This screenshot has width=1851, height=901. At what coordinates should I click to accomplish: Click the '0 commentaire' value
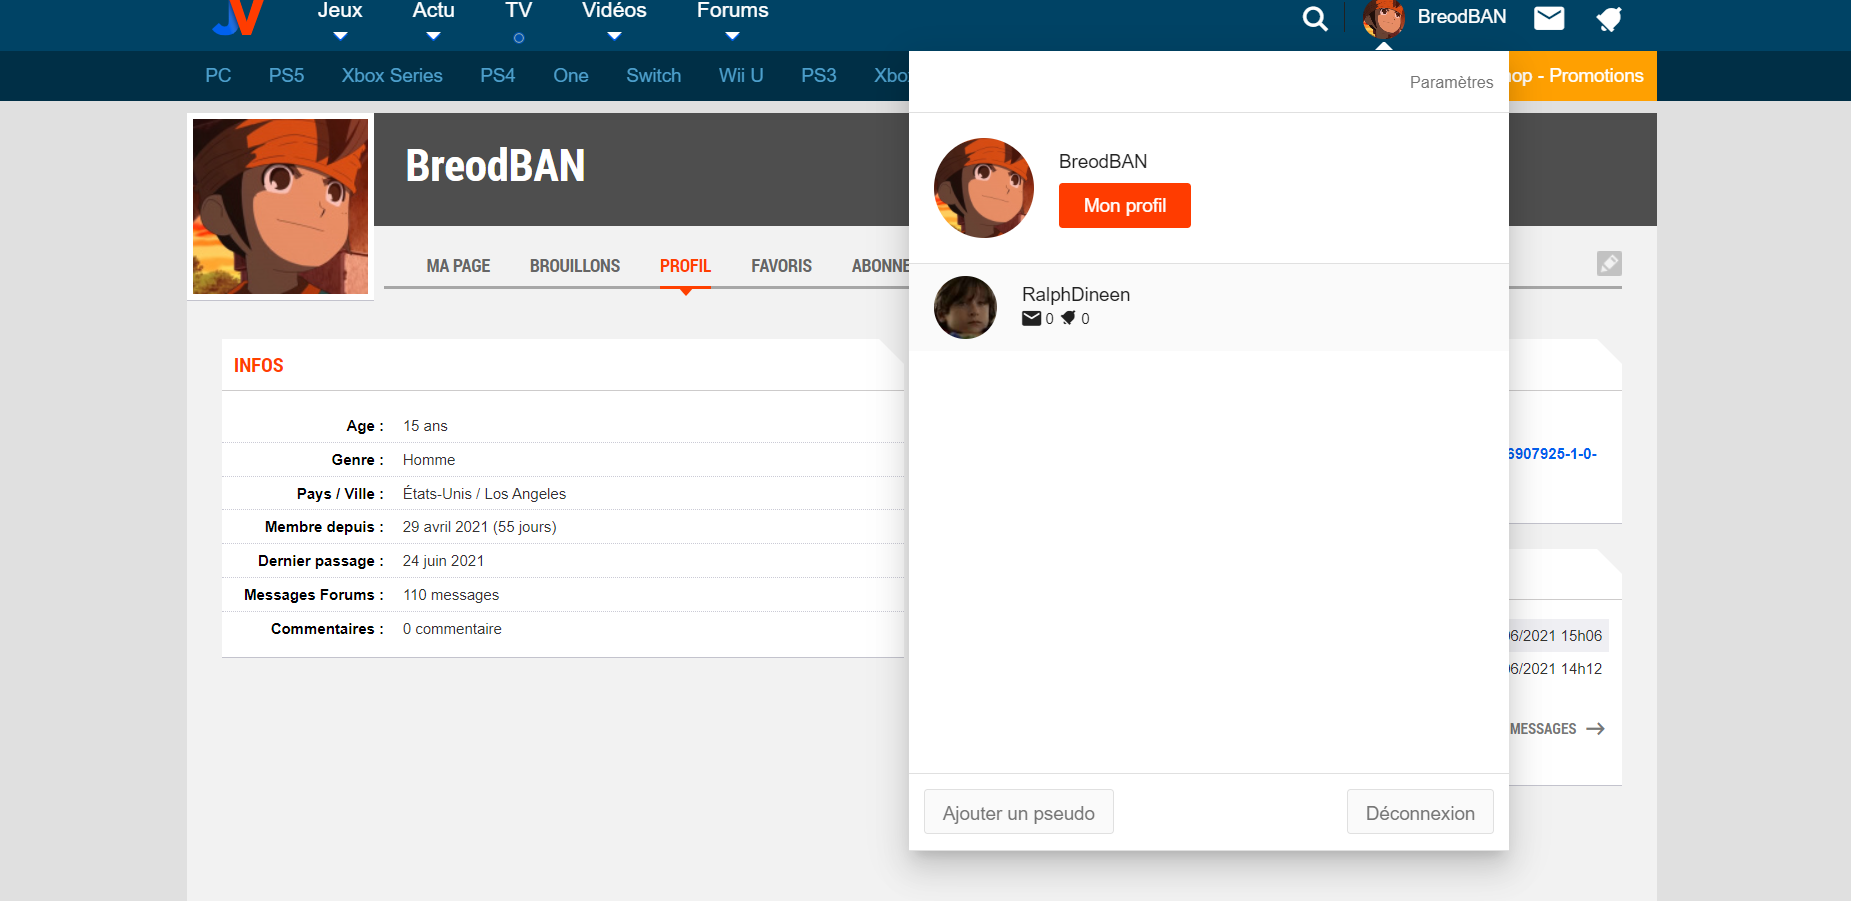(x=452, y=629)
